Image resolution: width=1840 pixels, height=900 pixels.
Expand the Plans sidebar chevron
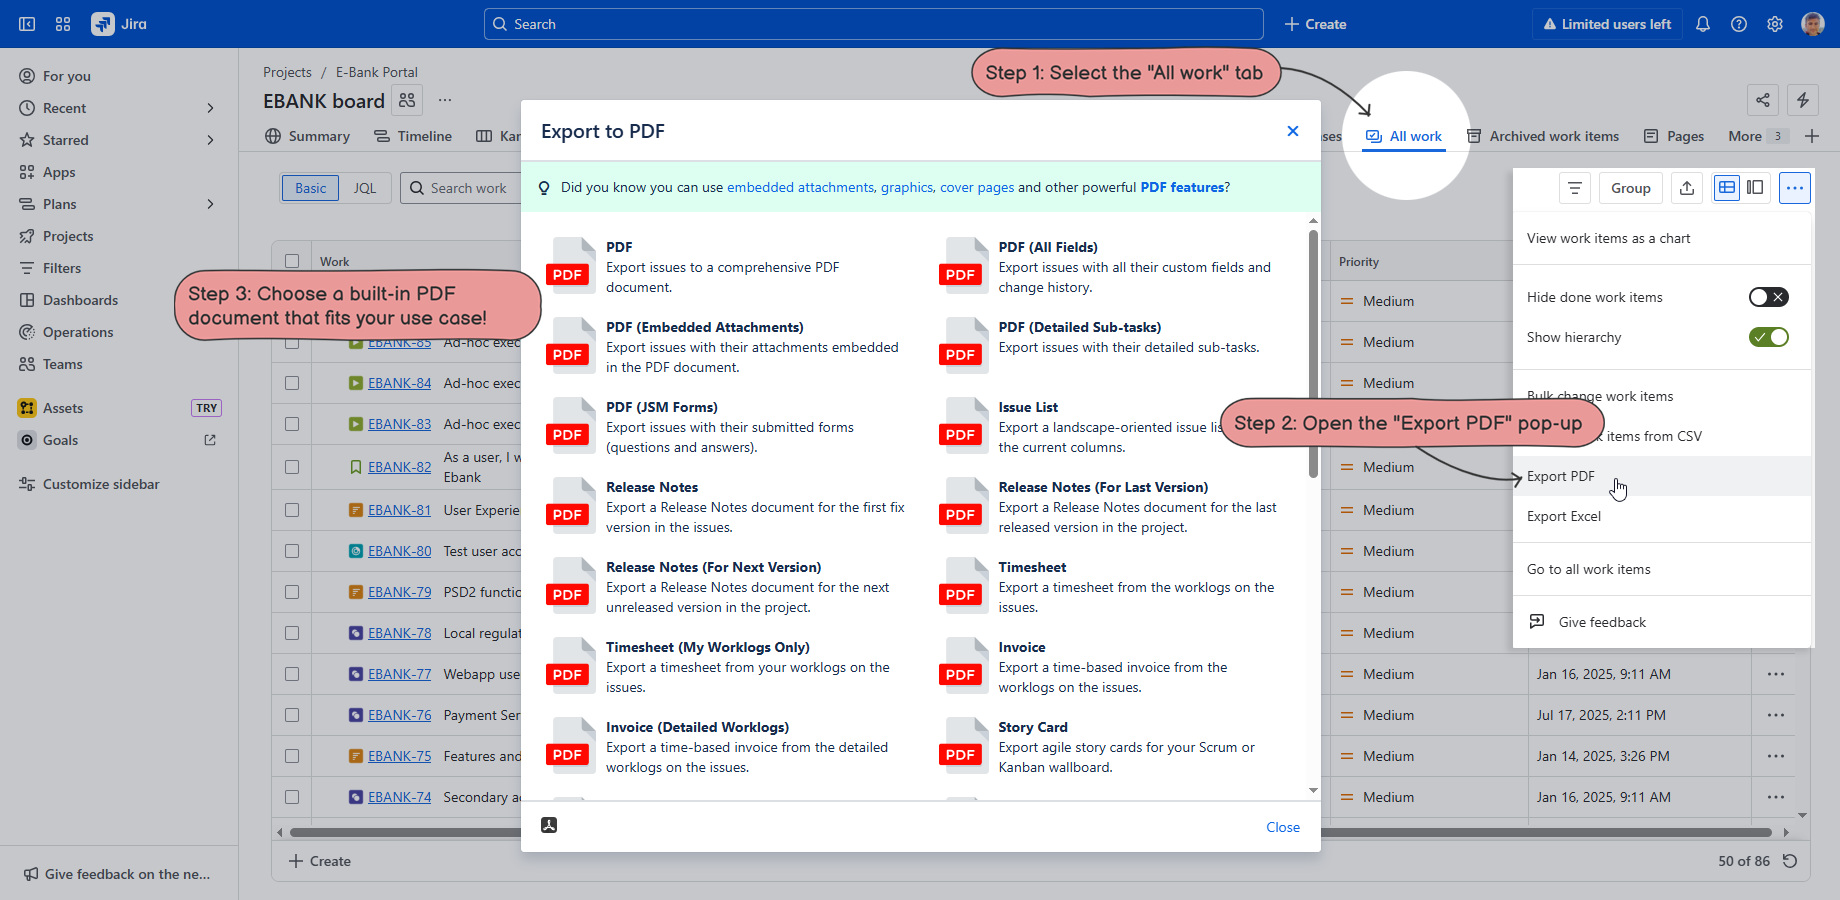click(x=210, y=204)
